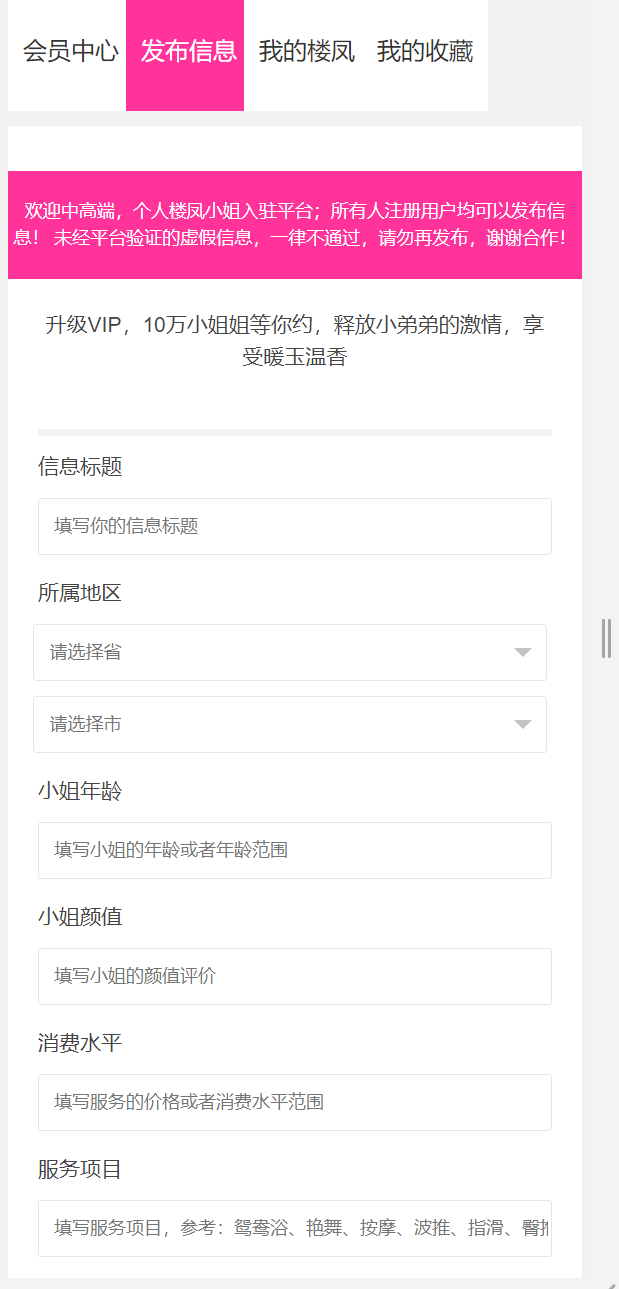Switch to the 发布信息 tab
This screenshot has width=619, height=1289.
click(188, 51)
